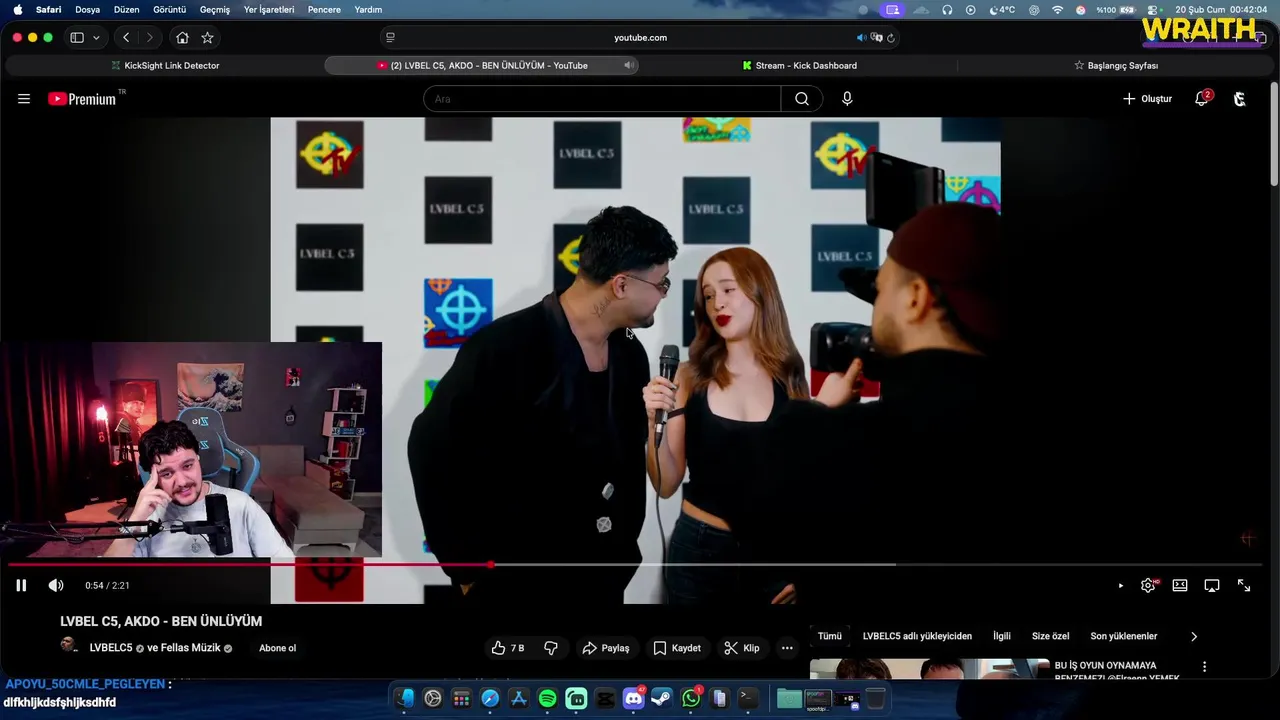Switch to Stream - Kick Dashboard tab

[x=799, y=65]
